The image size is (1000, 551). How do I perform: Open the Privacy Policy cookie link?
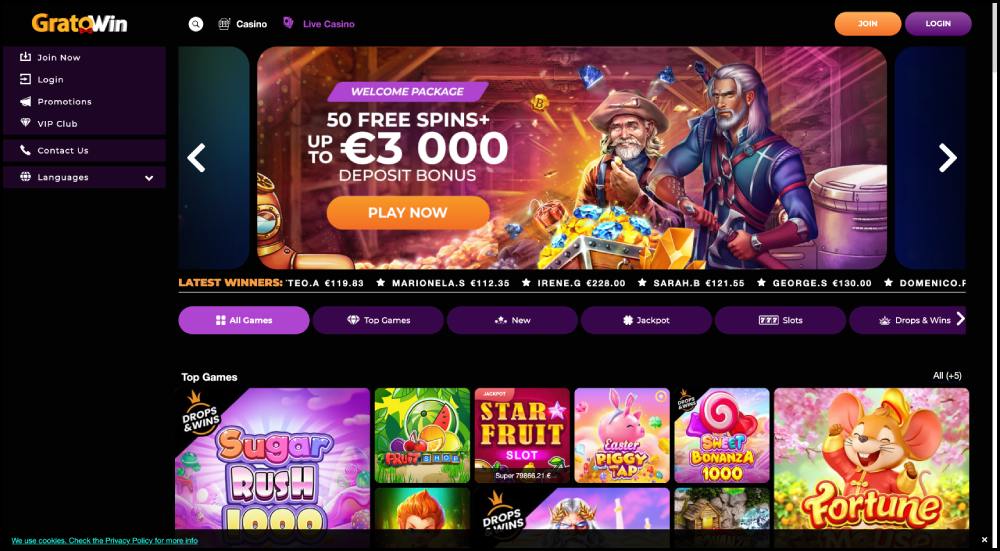[x=105, y=541]
